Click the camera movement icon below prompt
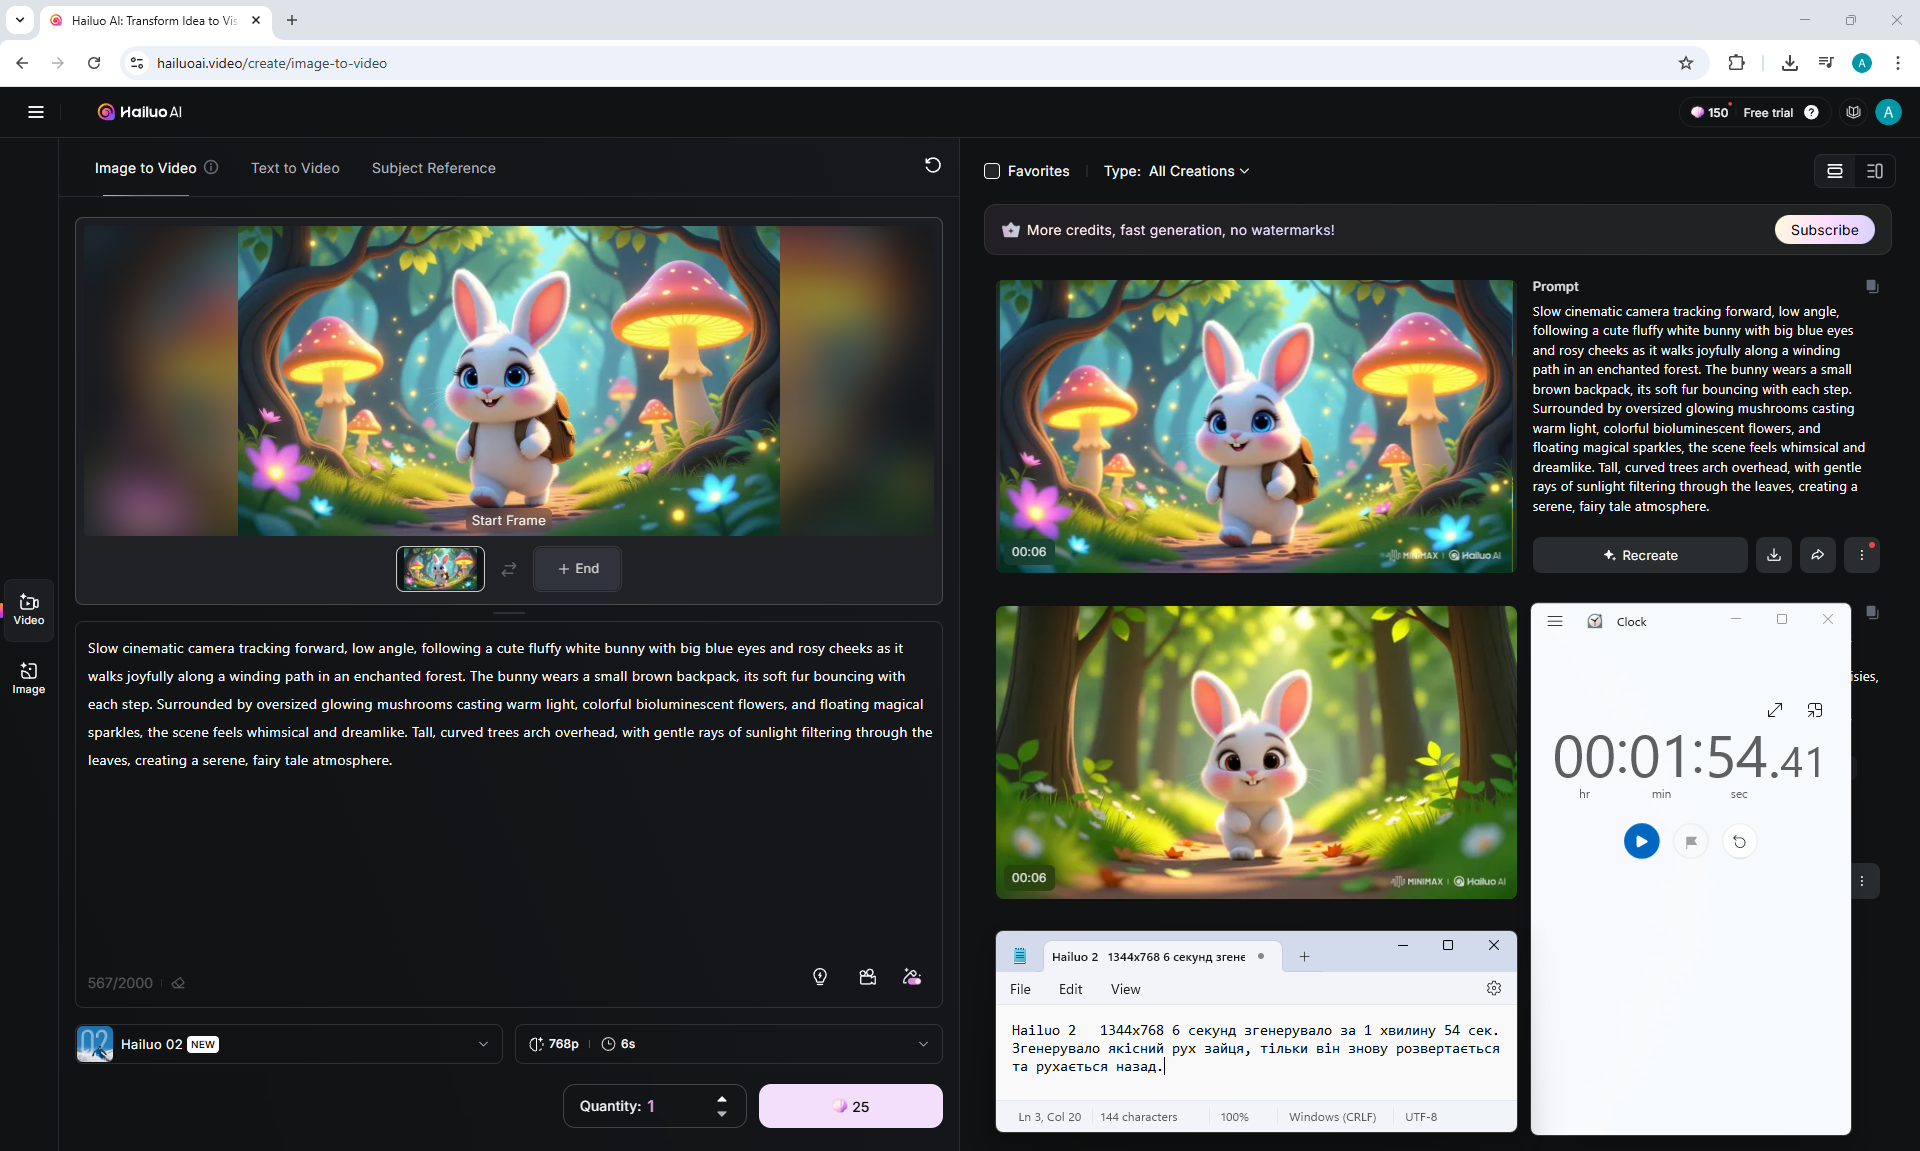Viewport: 1920px width, 1151px height. pyautogui.click(x=867, y=977)
